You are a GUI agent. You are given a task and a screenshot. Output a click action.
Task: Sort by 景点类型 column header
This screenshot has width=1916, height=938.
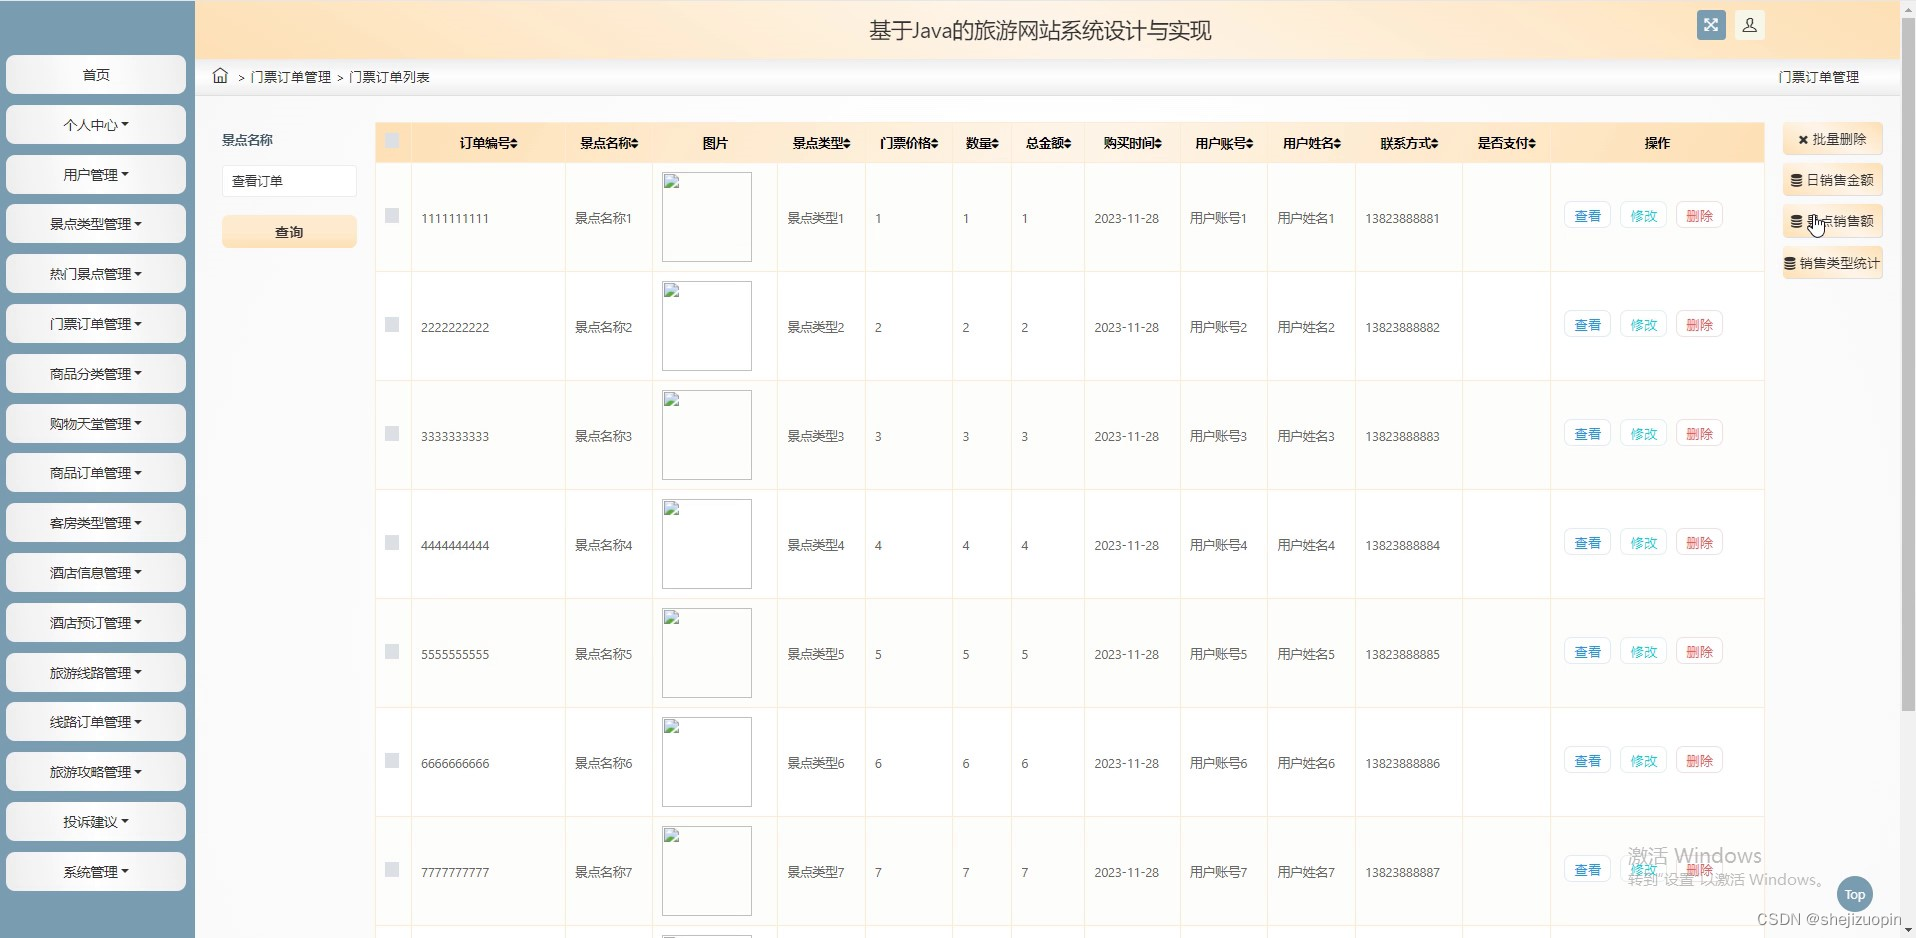821,143
